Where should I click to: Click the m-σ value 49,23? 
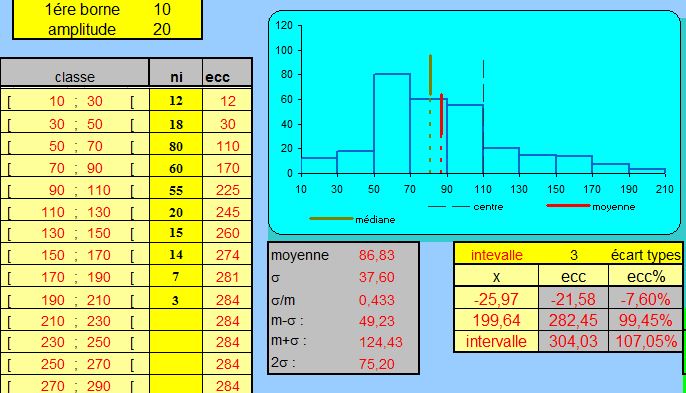click(x=377, y=321)
